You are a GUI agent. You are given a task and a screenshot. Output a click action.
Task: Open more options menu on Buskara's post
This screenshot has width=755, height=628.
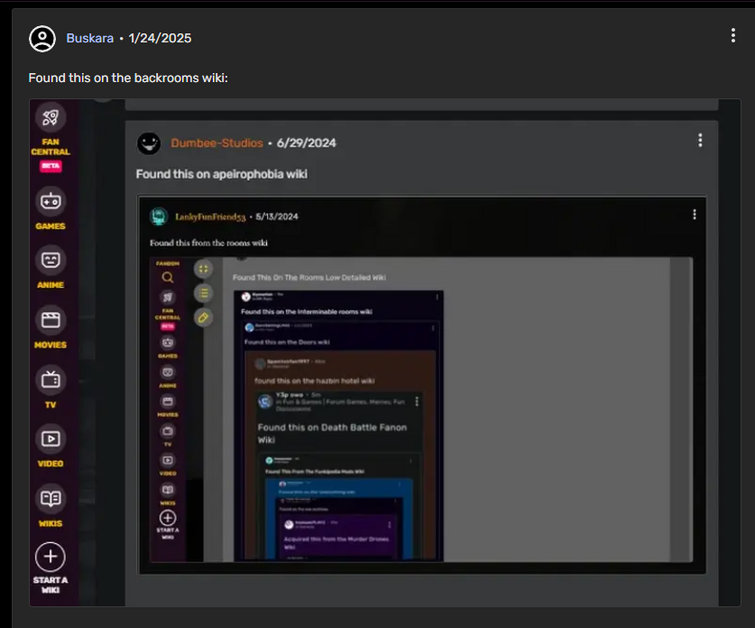(733, 35)
